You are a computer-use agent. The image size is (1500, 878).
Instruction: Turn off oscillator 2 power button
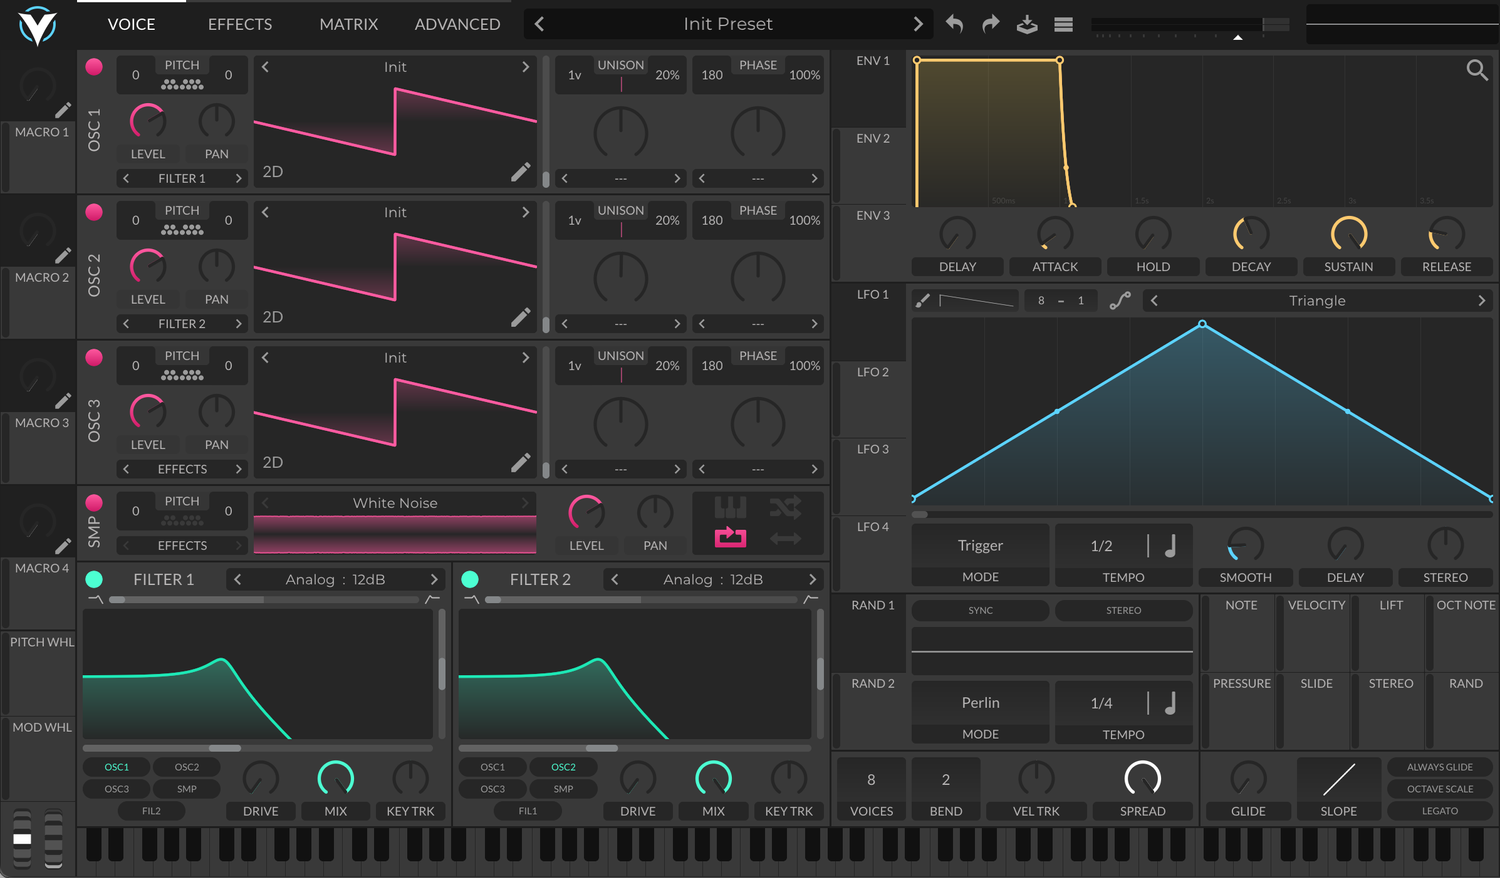point(94,212)
